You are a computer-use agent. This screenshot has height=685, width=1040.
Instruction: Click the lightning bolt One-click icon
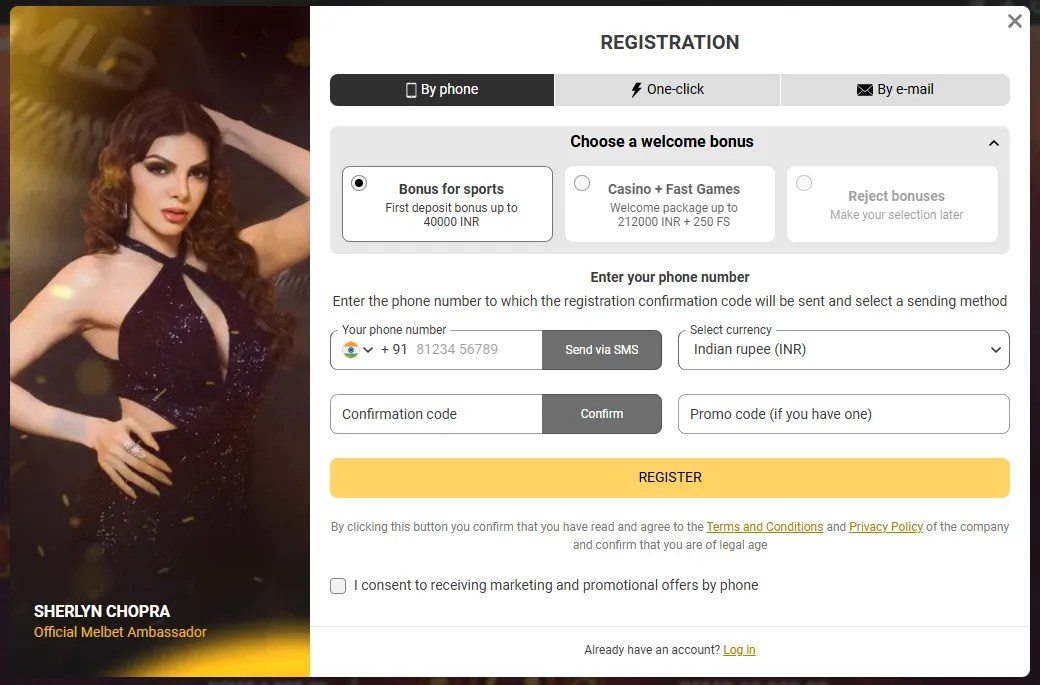point(636,90)
